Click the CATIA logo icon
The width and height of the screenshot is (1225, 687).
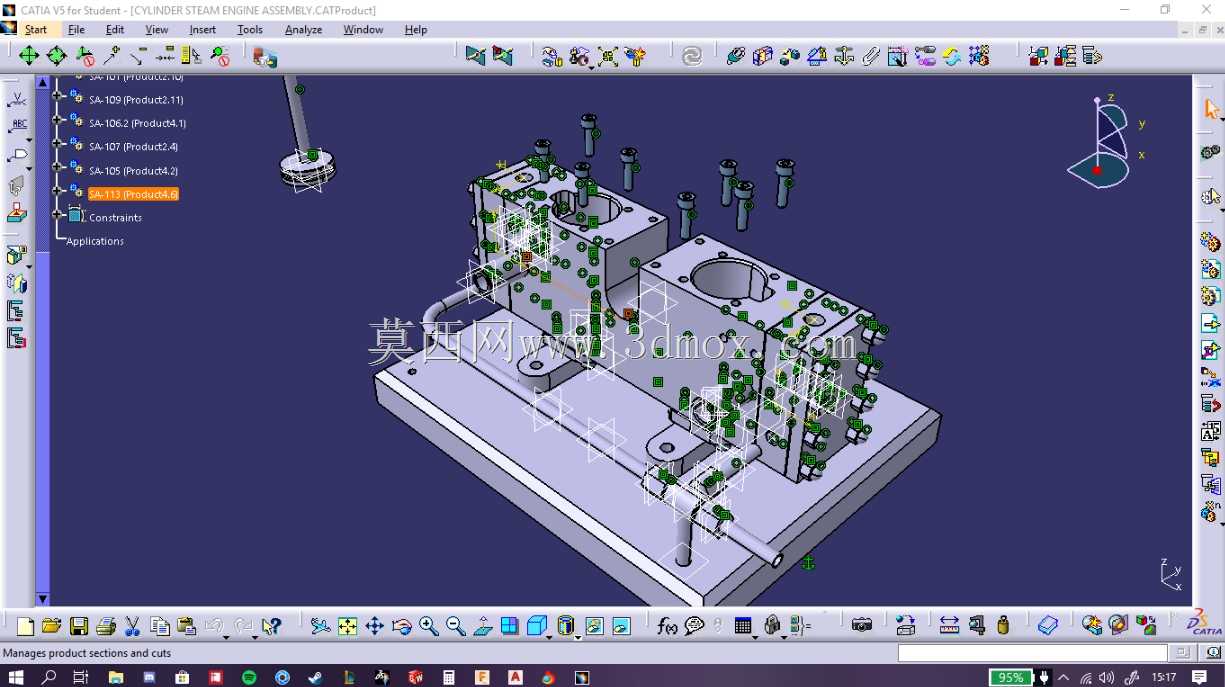(x=1204, y=623)
